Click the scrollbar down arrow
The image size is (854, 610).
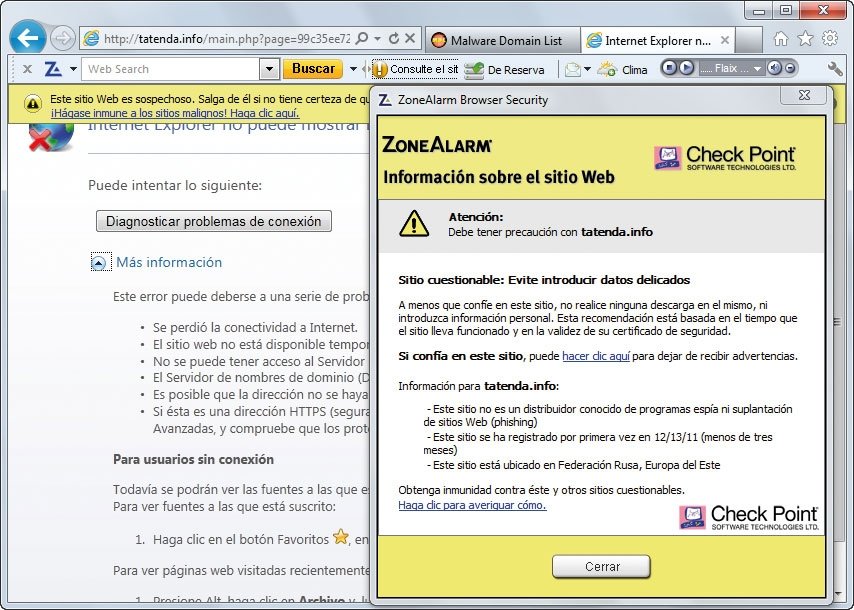[x=838, y=595]
